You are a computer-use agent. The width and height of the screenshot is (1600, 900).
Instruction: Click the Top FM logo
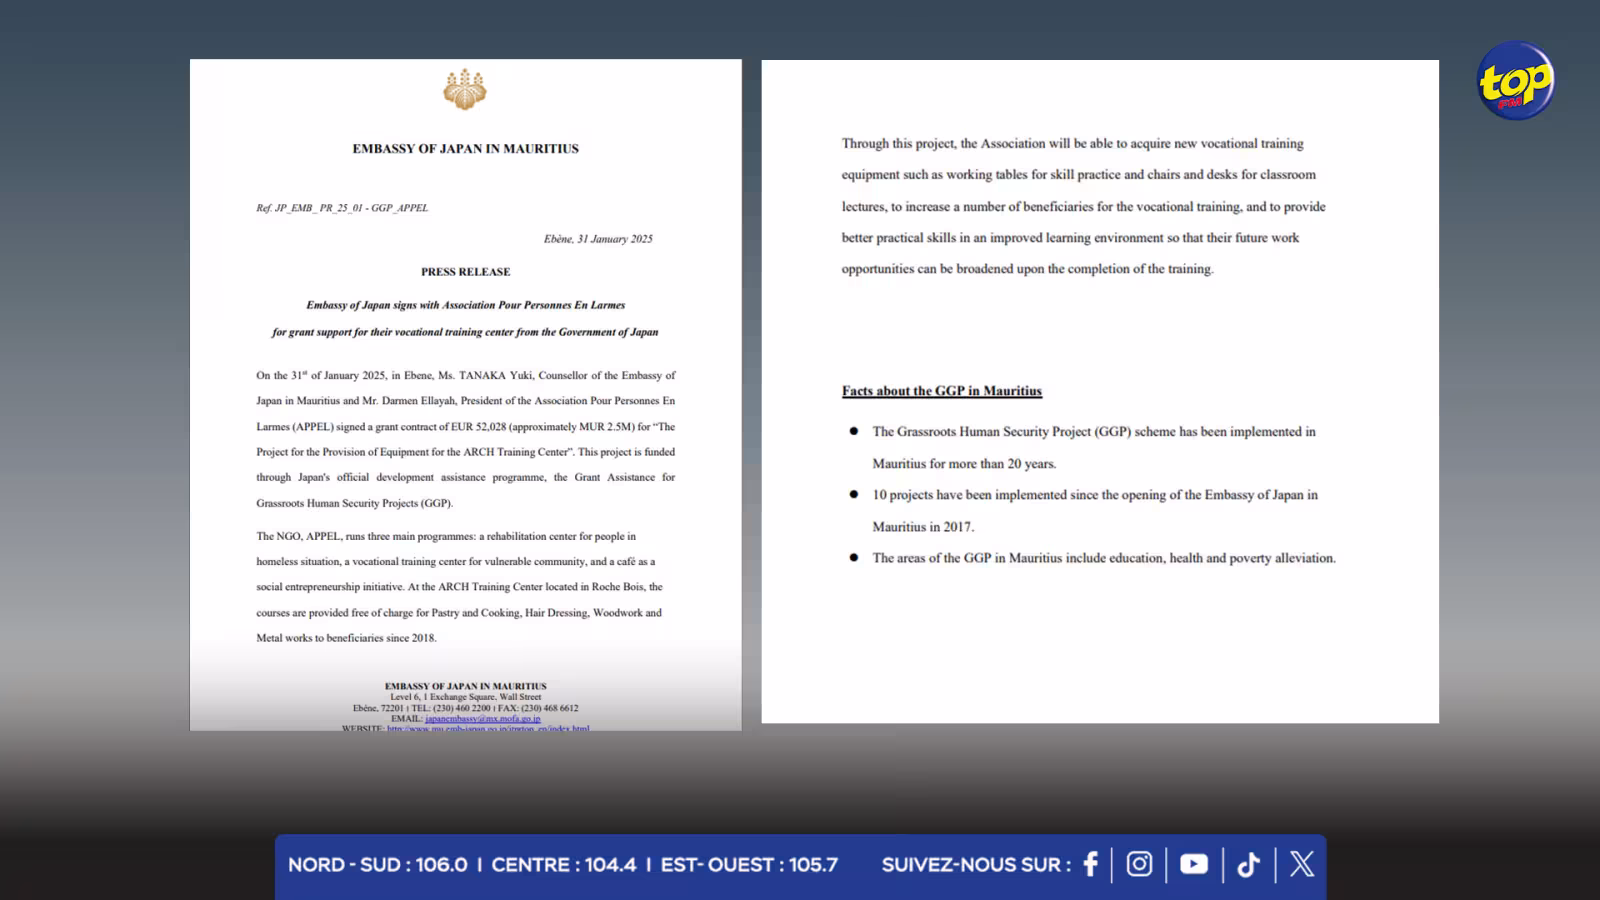tap(1516, 80)
